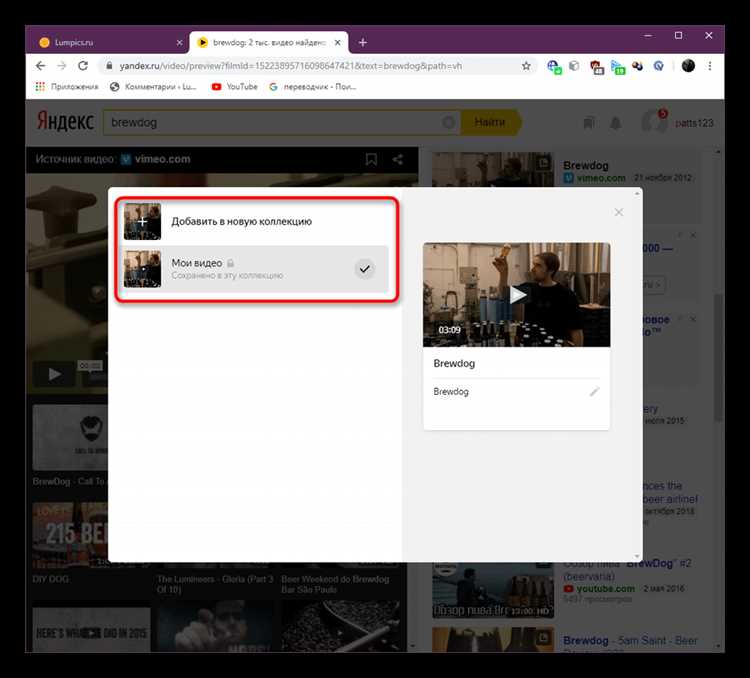Edit the Brewdog description with pencil icon
The image size is (750, 678).
[x=594, y=392]
